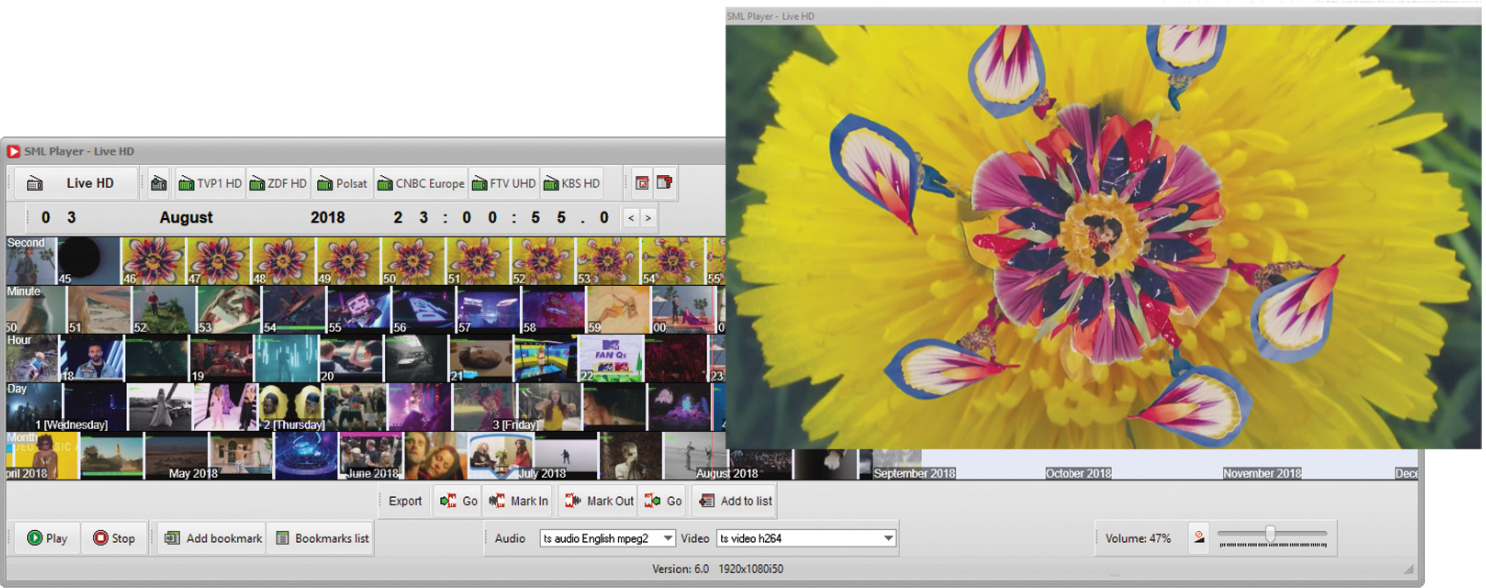This screenshot has height=588, width=1486.
Task: Switch to the TVP1 HD channel
Action: click(210, 184)
